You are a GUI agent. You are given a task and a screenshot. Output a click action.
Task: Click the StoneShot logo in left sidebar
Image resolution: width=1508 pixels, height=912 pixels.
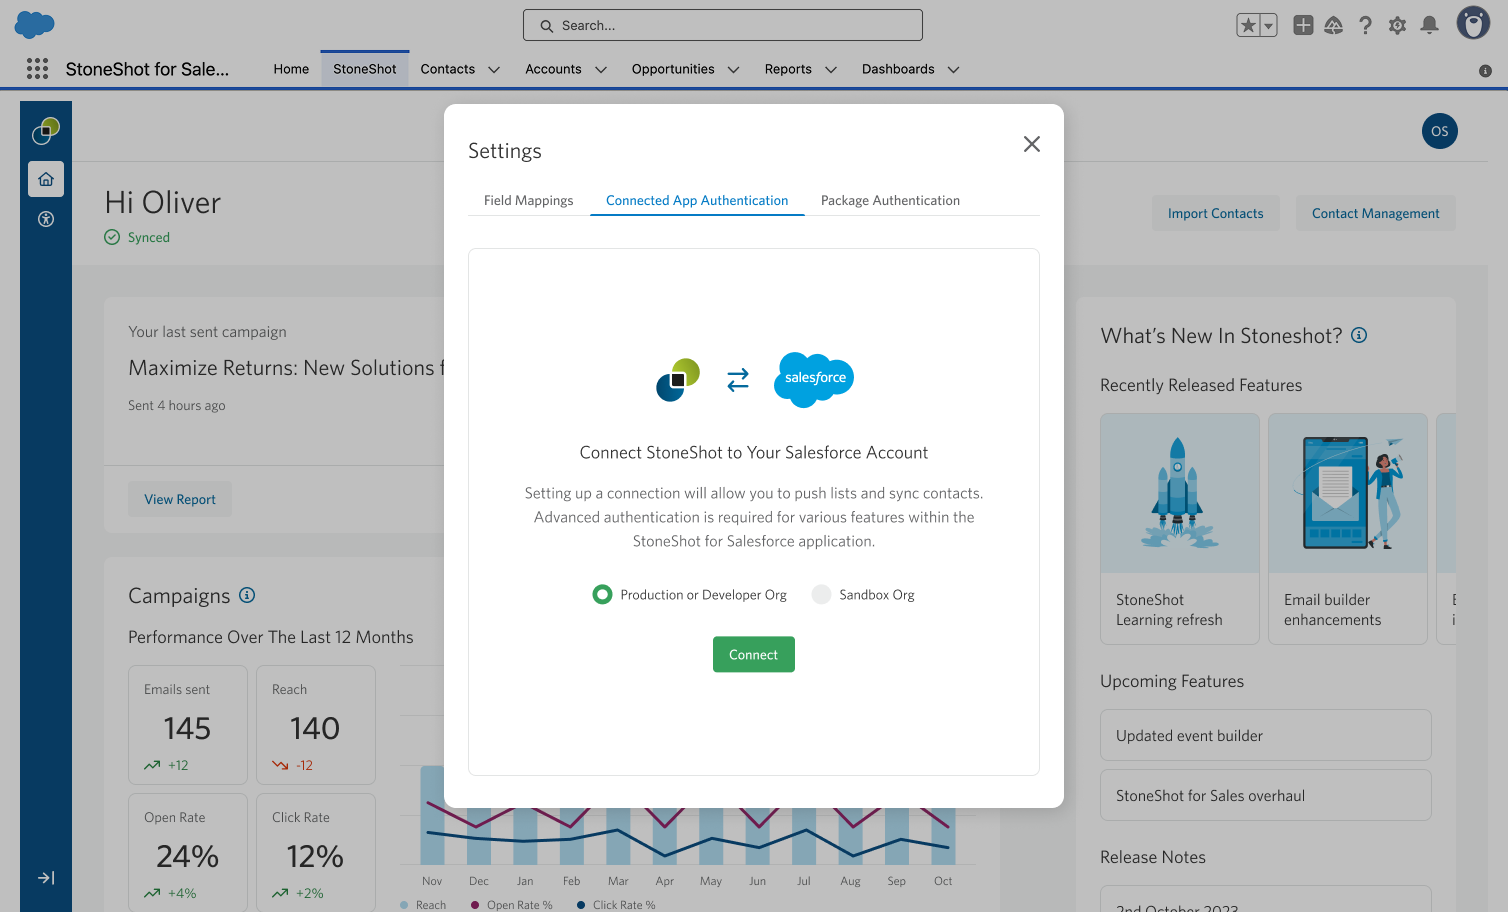point(46,130)
